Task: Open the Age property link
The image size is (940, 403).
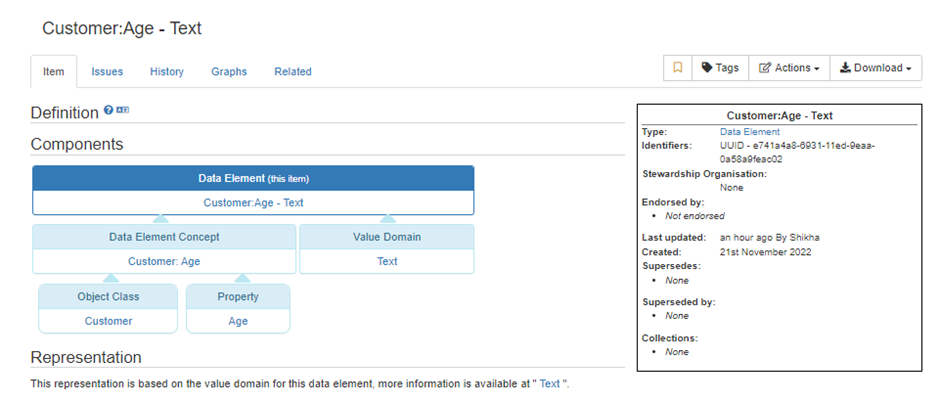Action: point(238,321)
